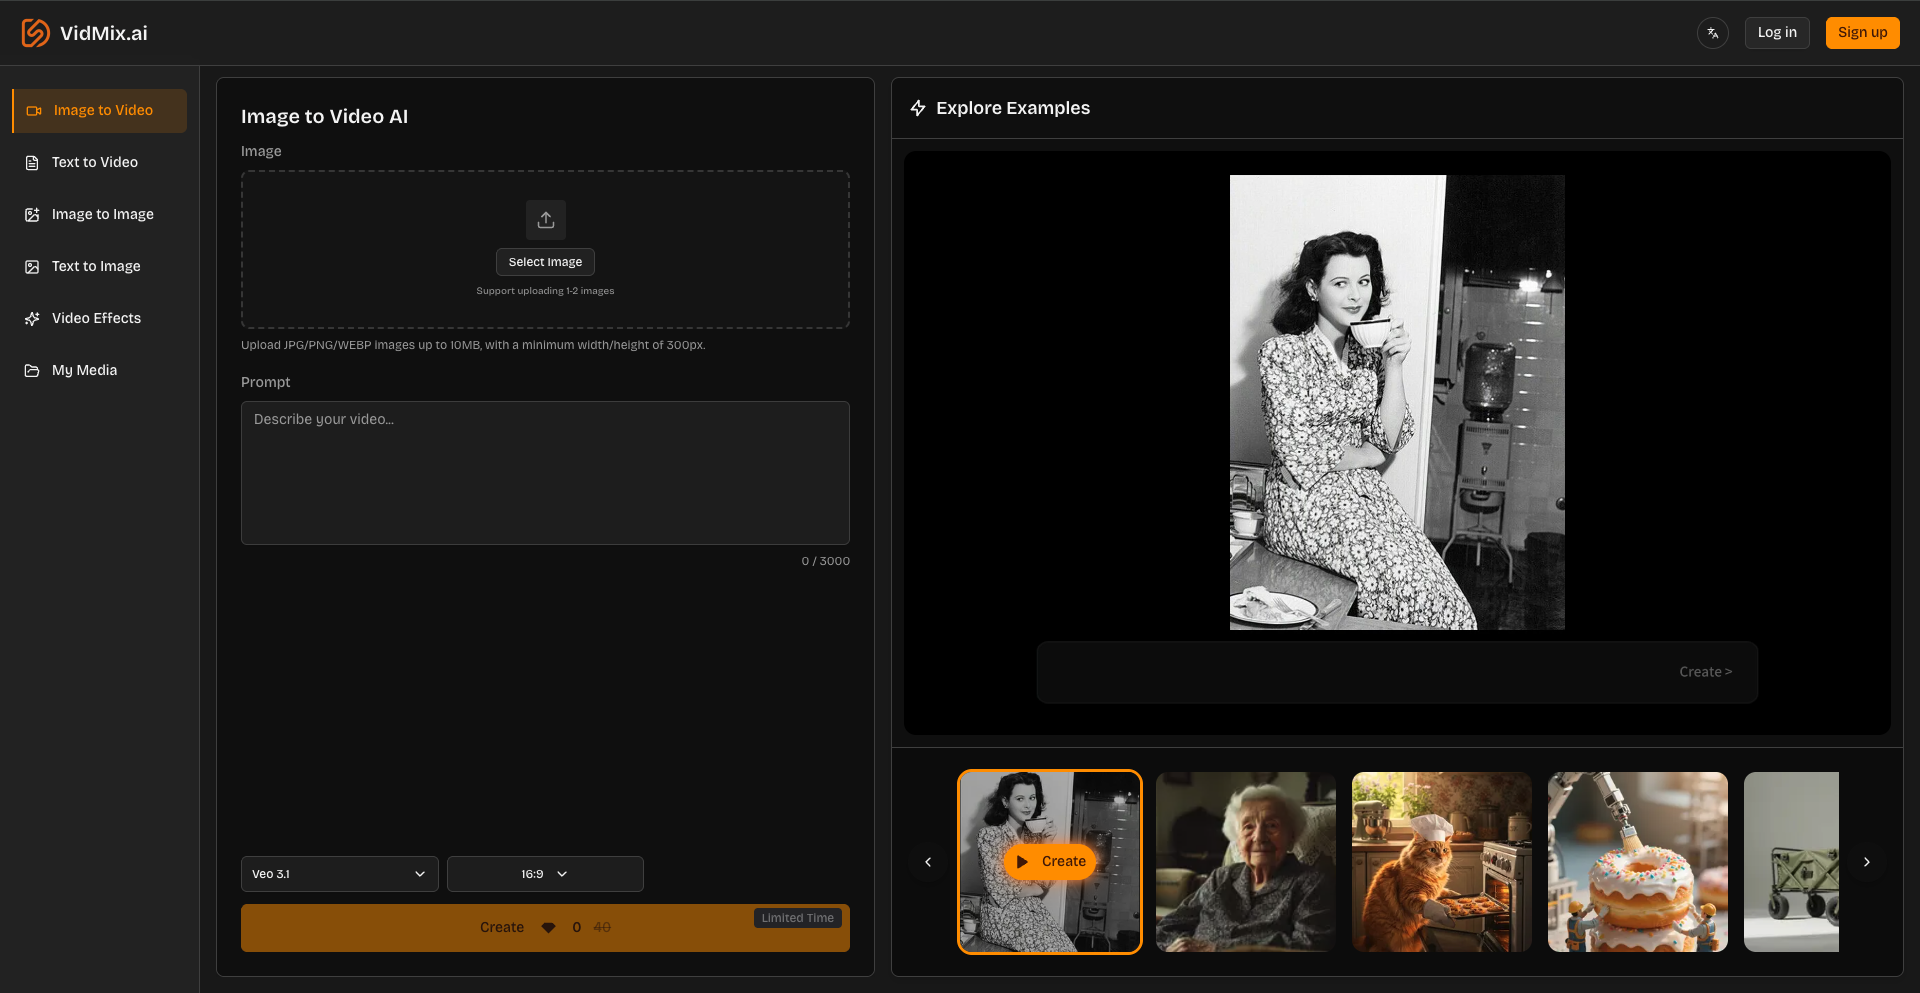Click the right arrow to browse more examples
This screenshot has width=1920, height=993.
coord(1866,861)
